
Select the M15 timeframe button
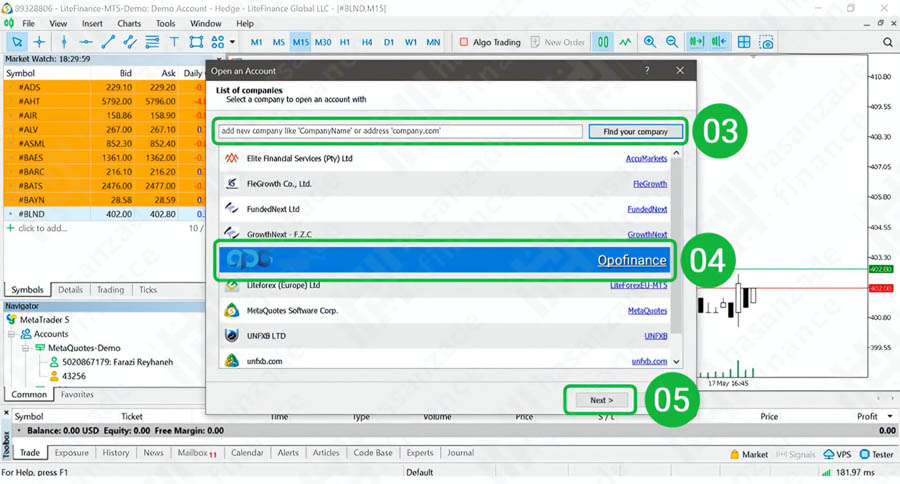click(x=300, y=42)
